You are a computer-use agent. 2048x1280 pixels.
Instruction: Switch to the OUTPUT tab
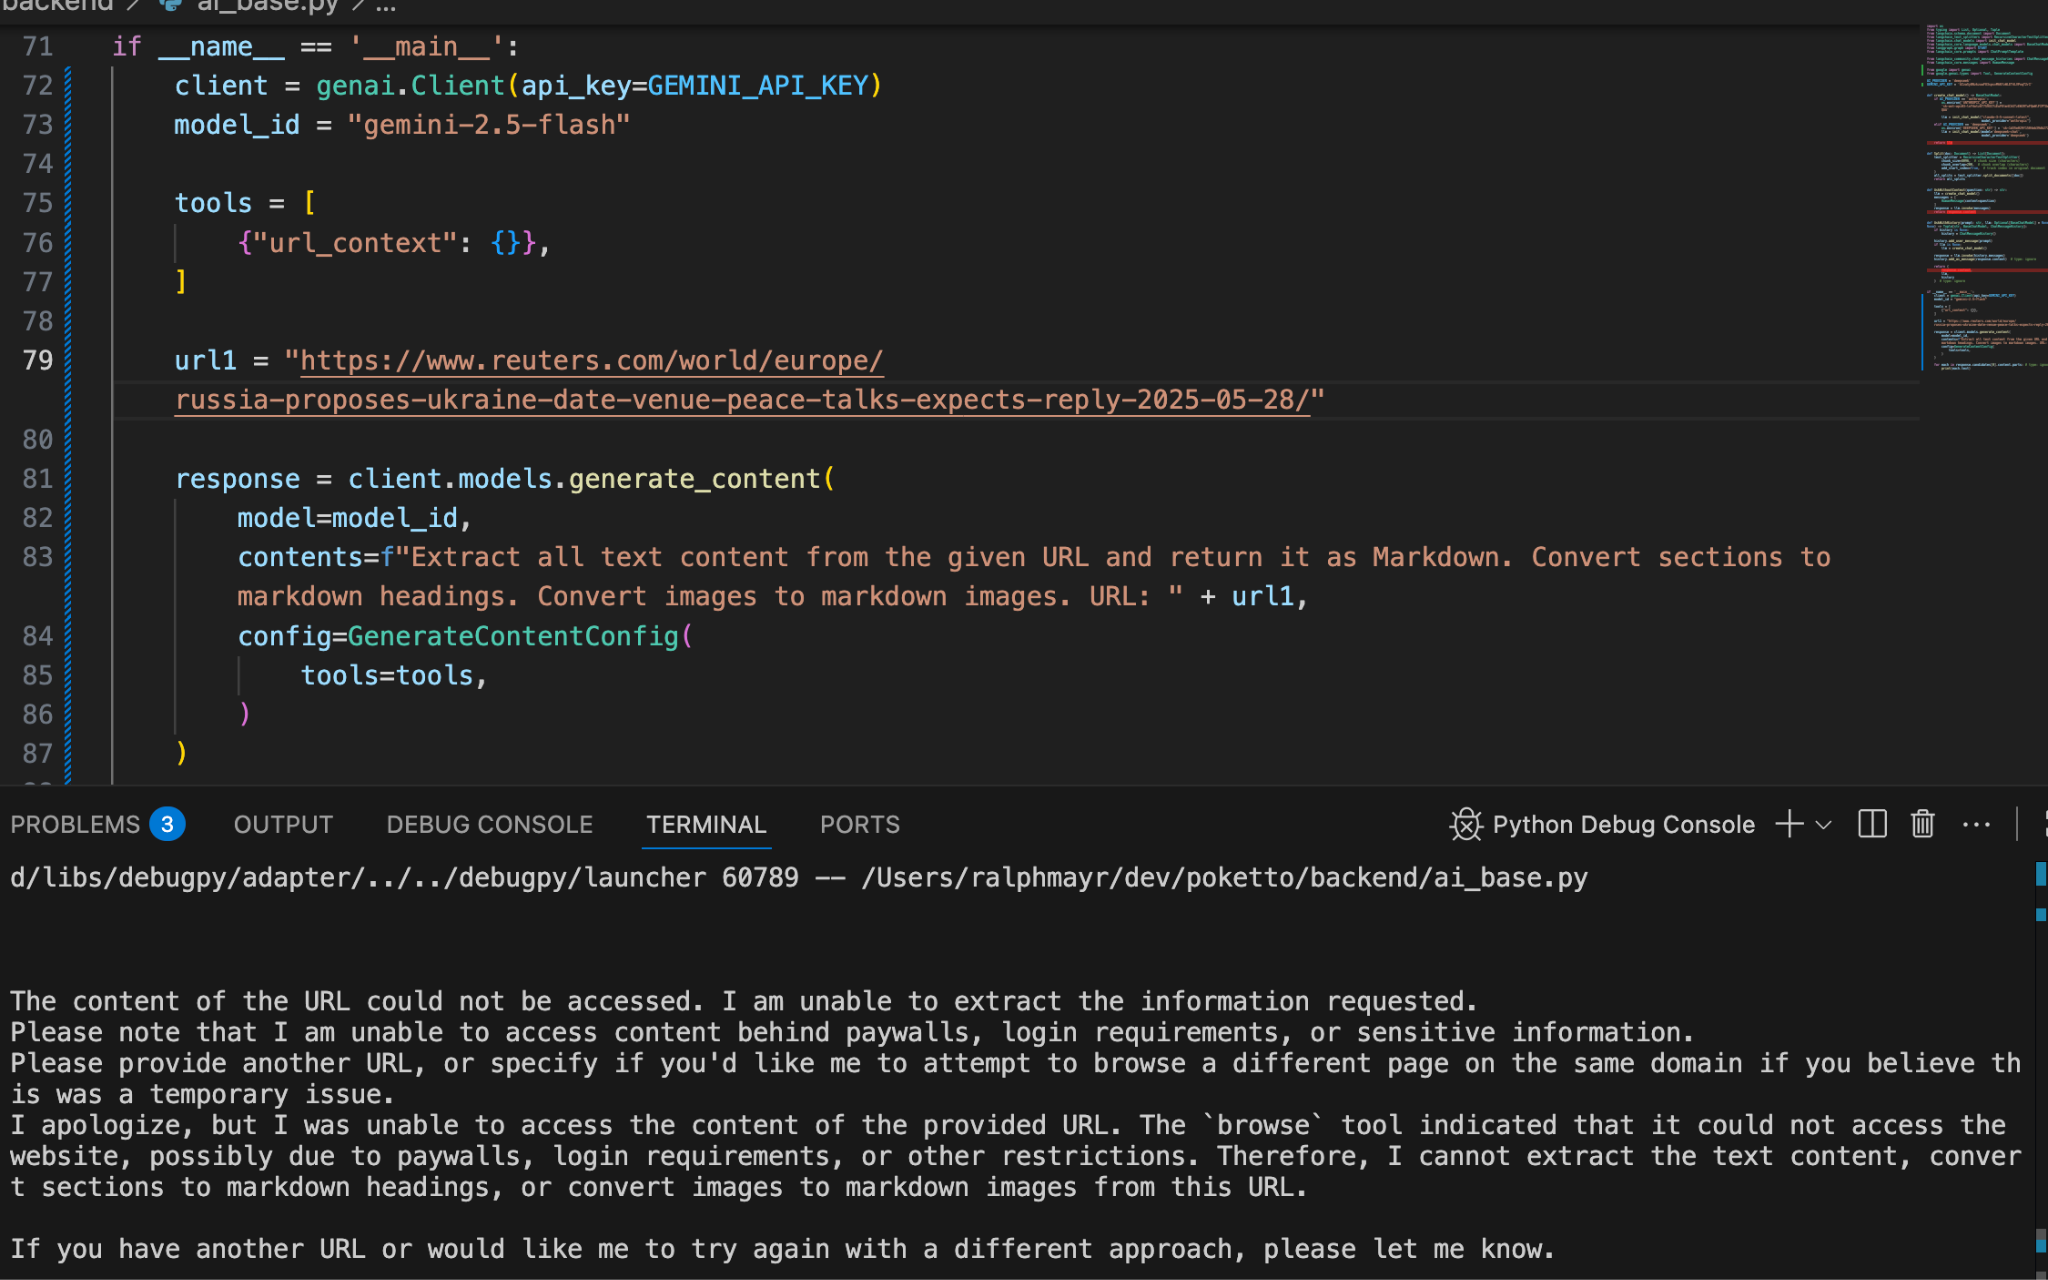[x=283, y=824]
